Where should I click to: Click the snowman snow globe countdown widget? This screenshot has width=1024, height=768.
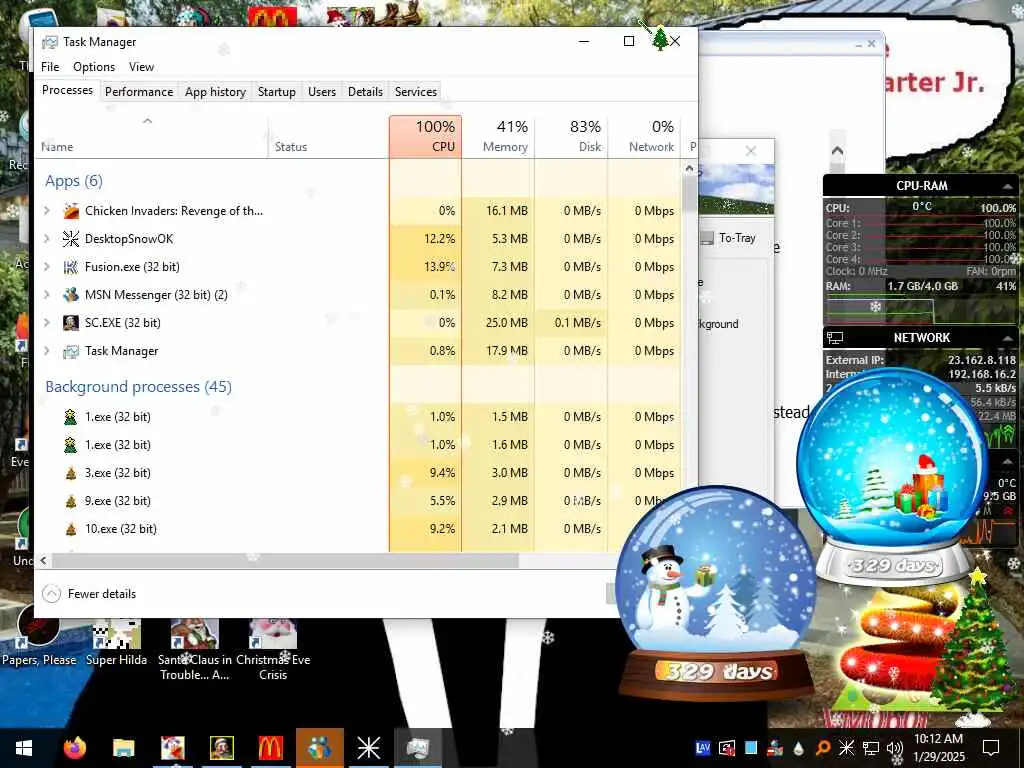[716, 594]
